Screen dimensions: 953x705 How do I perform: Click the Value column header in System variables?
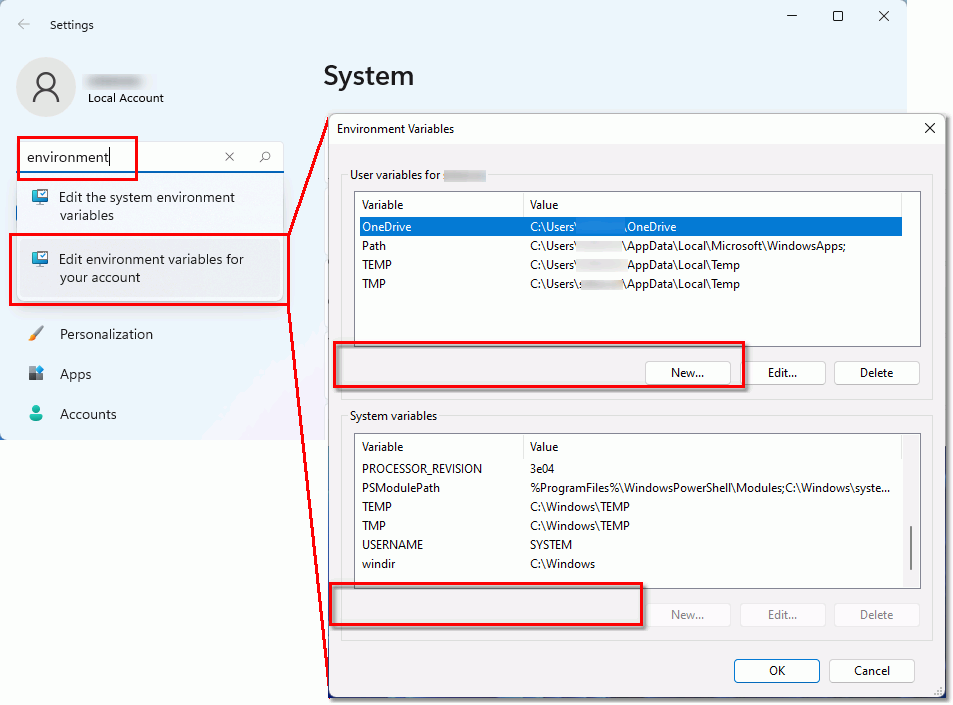pos(712,447)
